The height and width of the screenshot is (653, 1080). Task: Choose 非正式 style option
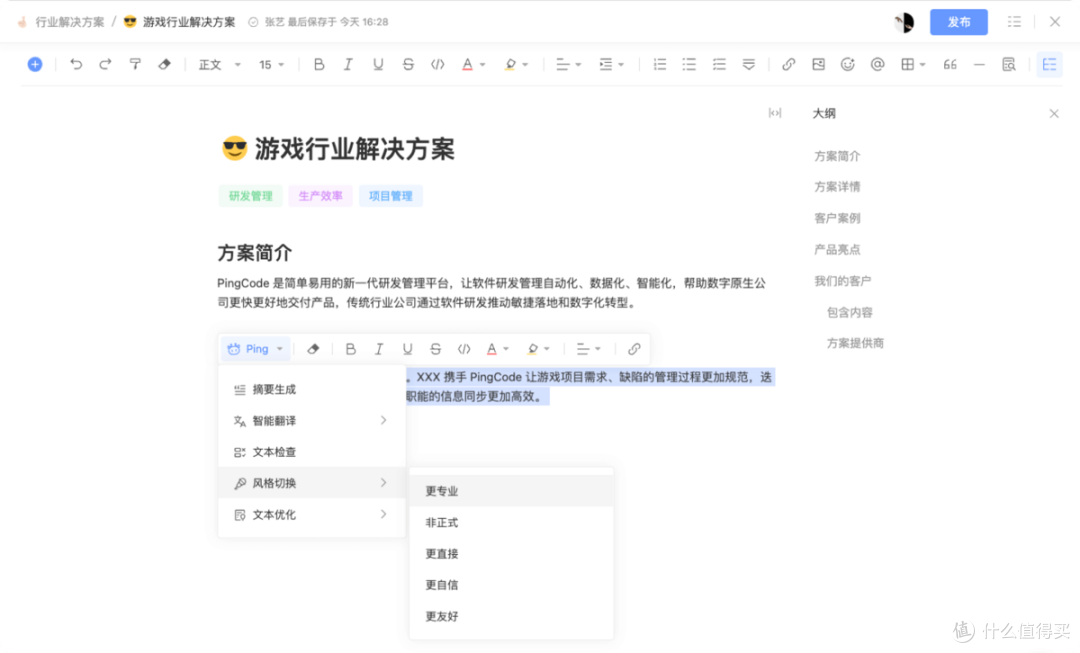(x=511, y=523)
